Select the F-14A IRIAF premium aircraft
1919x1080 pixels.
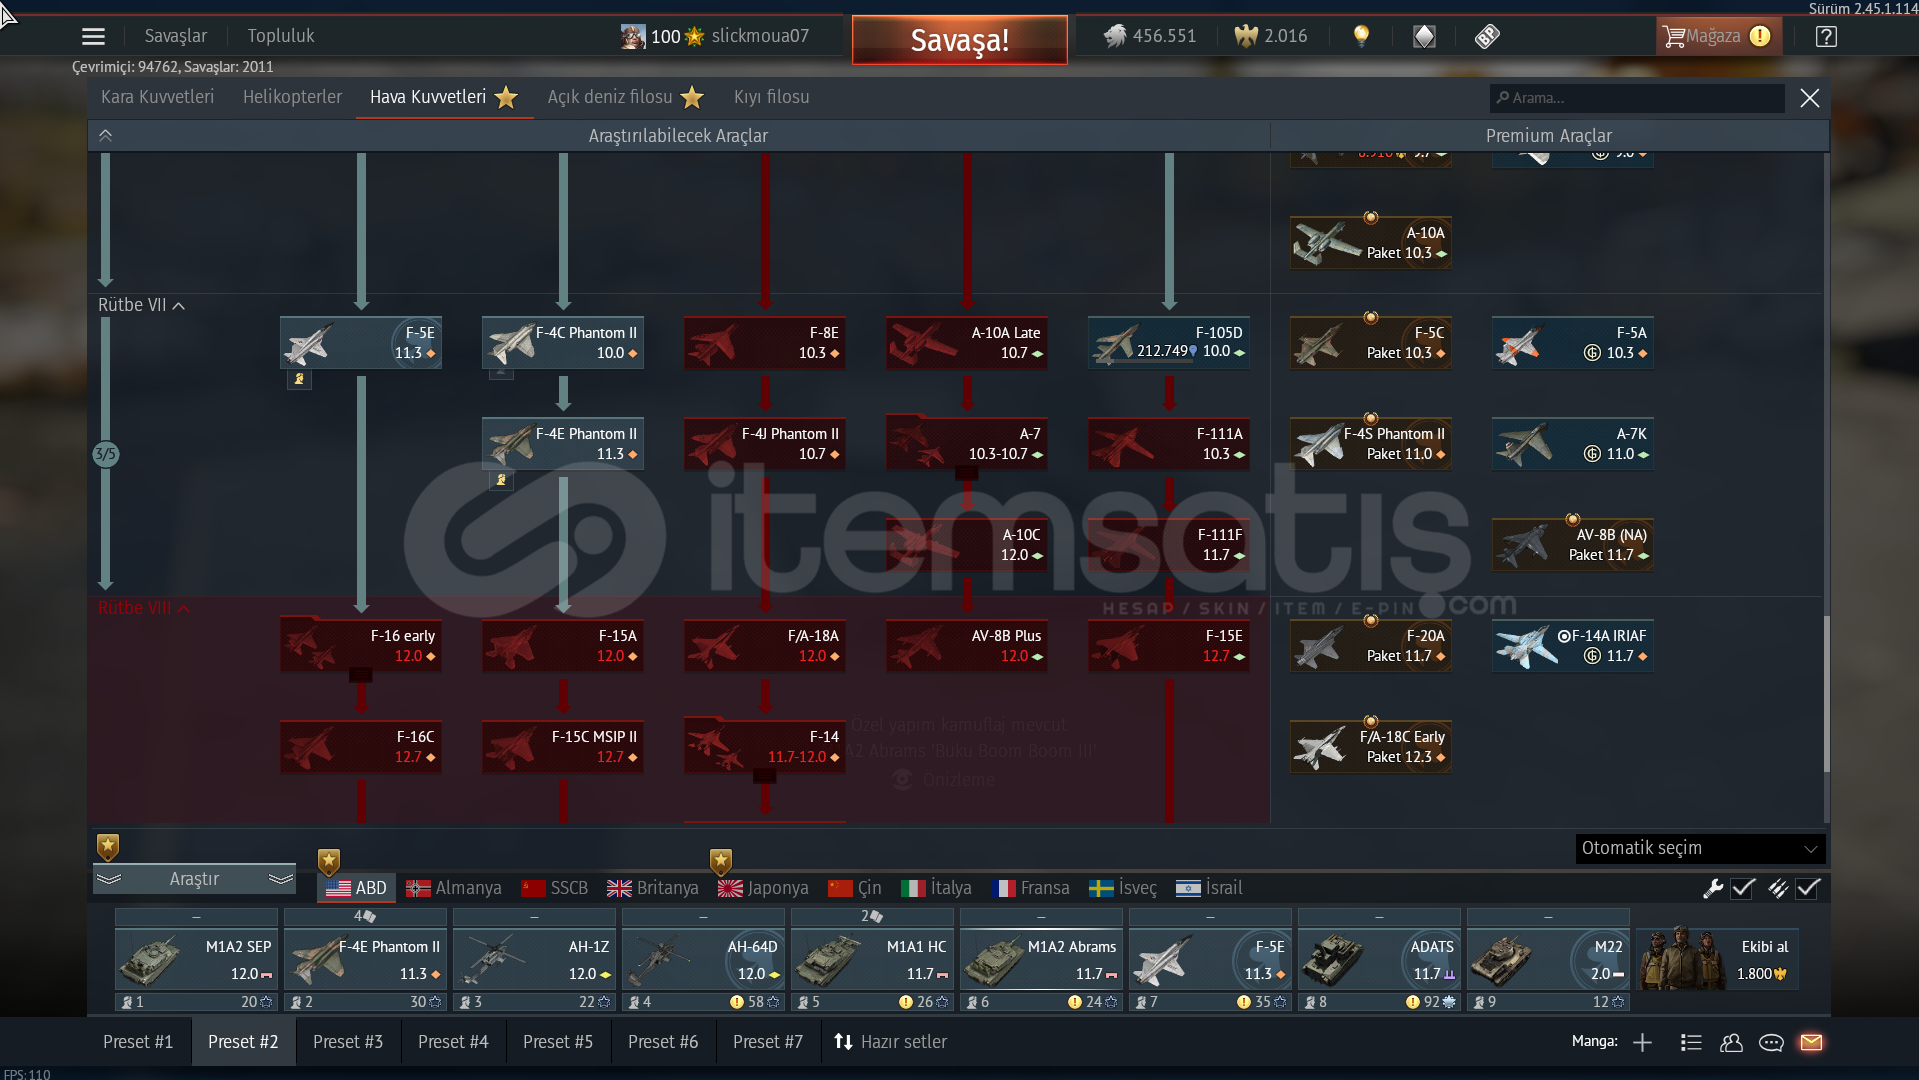(1573, 646)
